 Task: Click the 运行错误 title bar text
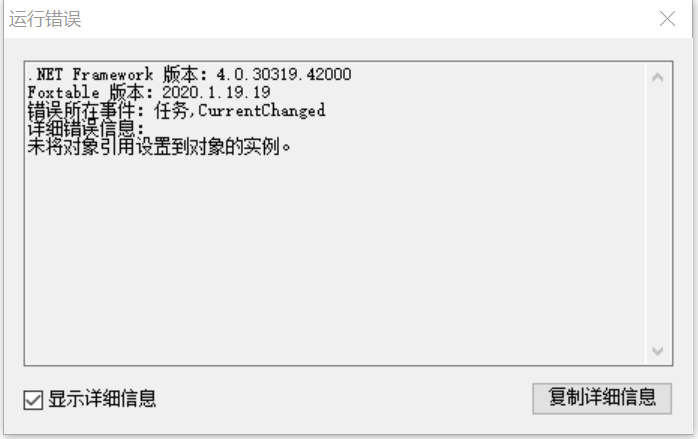[x=45, y=19]
